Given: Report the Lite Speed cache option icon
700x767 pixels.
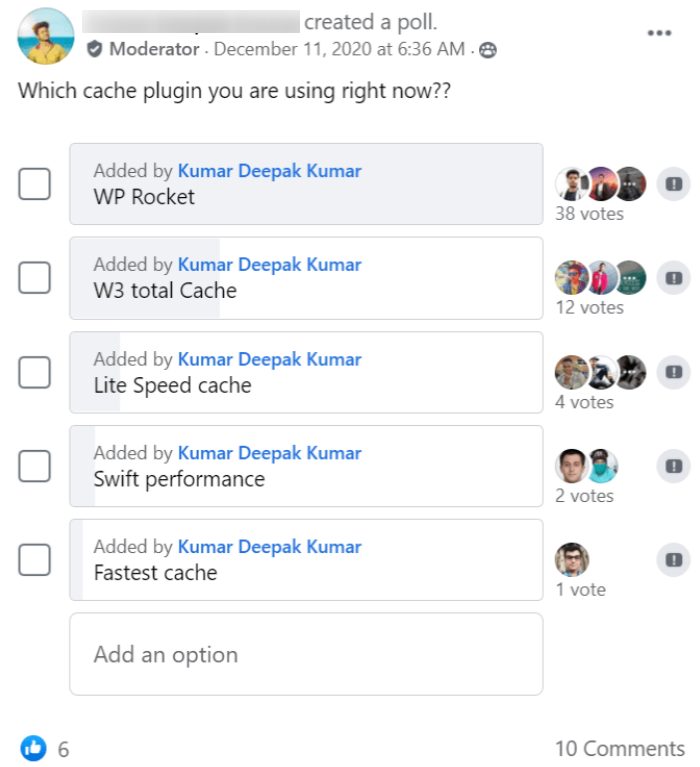Looking at the screenshot, I should (674, 372).
